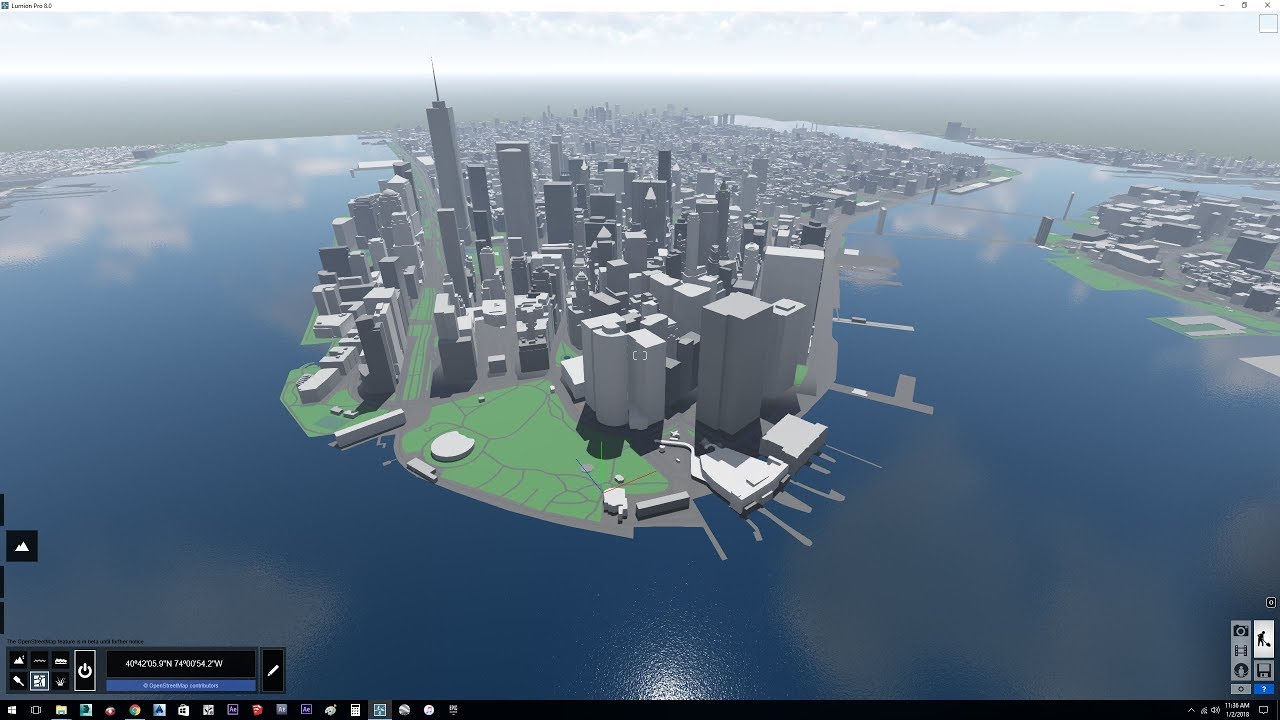Open Task View on the taskbar
Viewport: 1280px width, 720px height.
coord(36,710)
